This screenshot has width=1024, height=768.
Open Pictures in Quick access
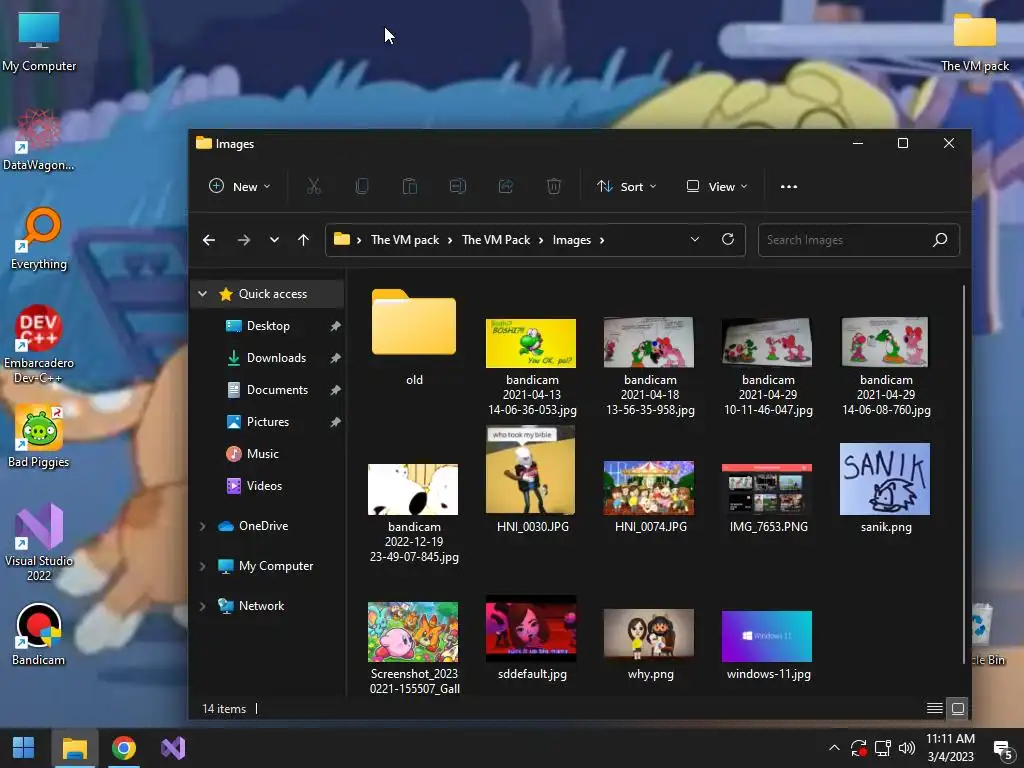(269, 422)
